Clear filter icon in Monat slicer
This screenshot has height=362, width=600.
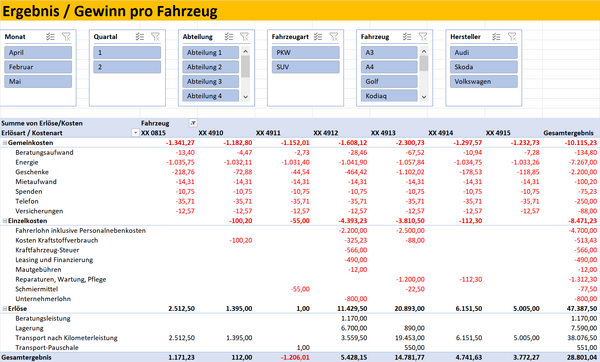tap(67, 37)
